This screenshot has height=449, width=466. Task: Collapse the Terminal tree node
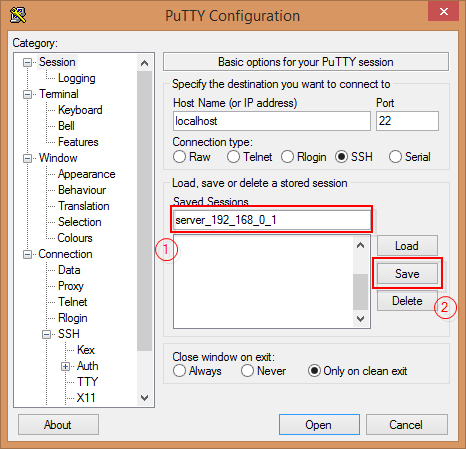point(27,94)
